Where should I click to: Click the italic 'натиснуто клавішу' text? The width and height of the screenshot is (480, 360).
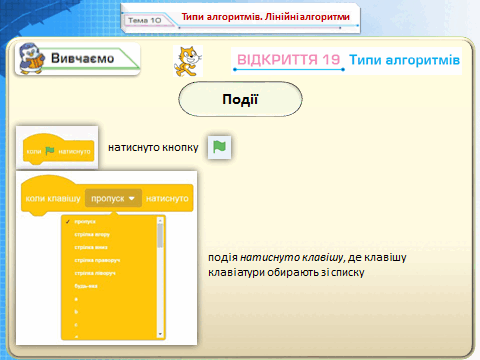[291, 257]
